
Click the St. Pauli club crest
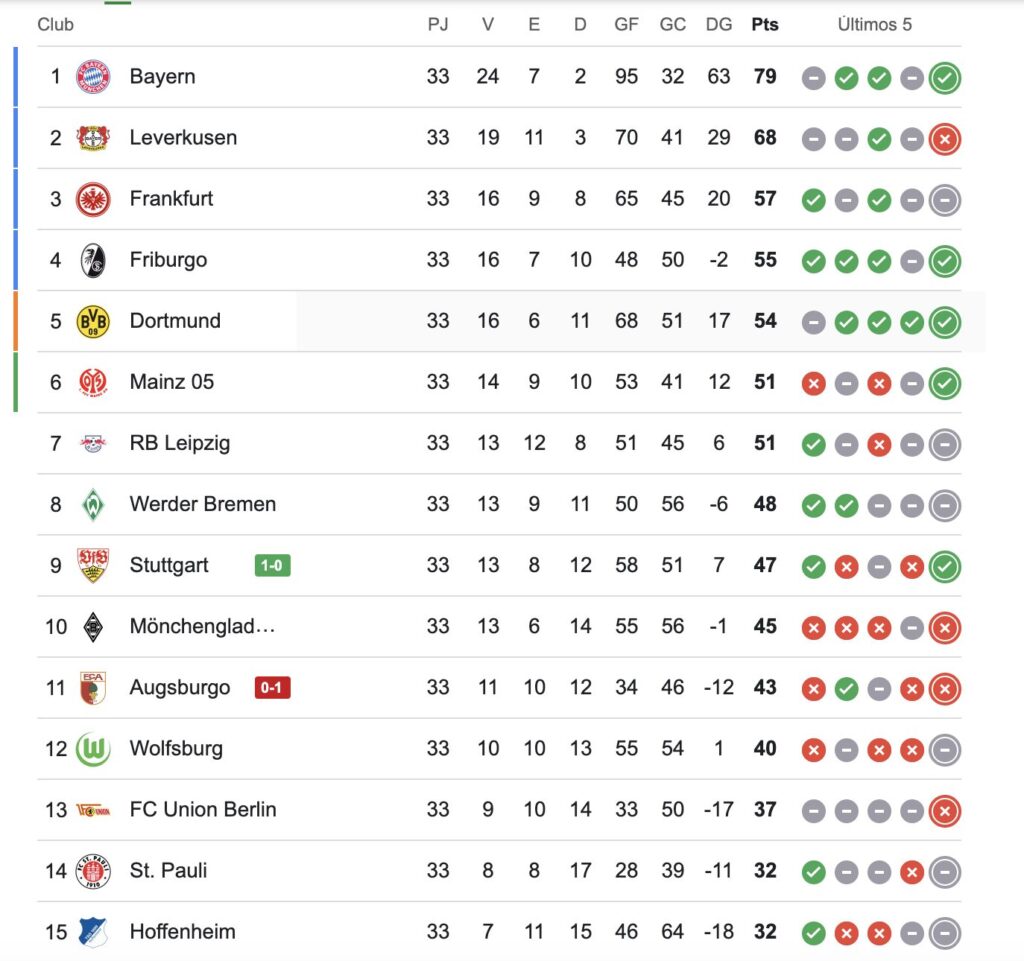click(93, 871)
